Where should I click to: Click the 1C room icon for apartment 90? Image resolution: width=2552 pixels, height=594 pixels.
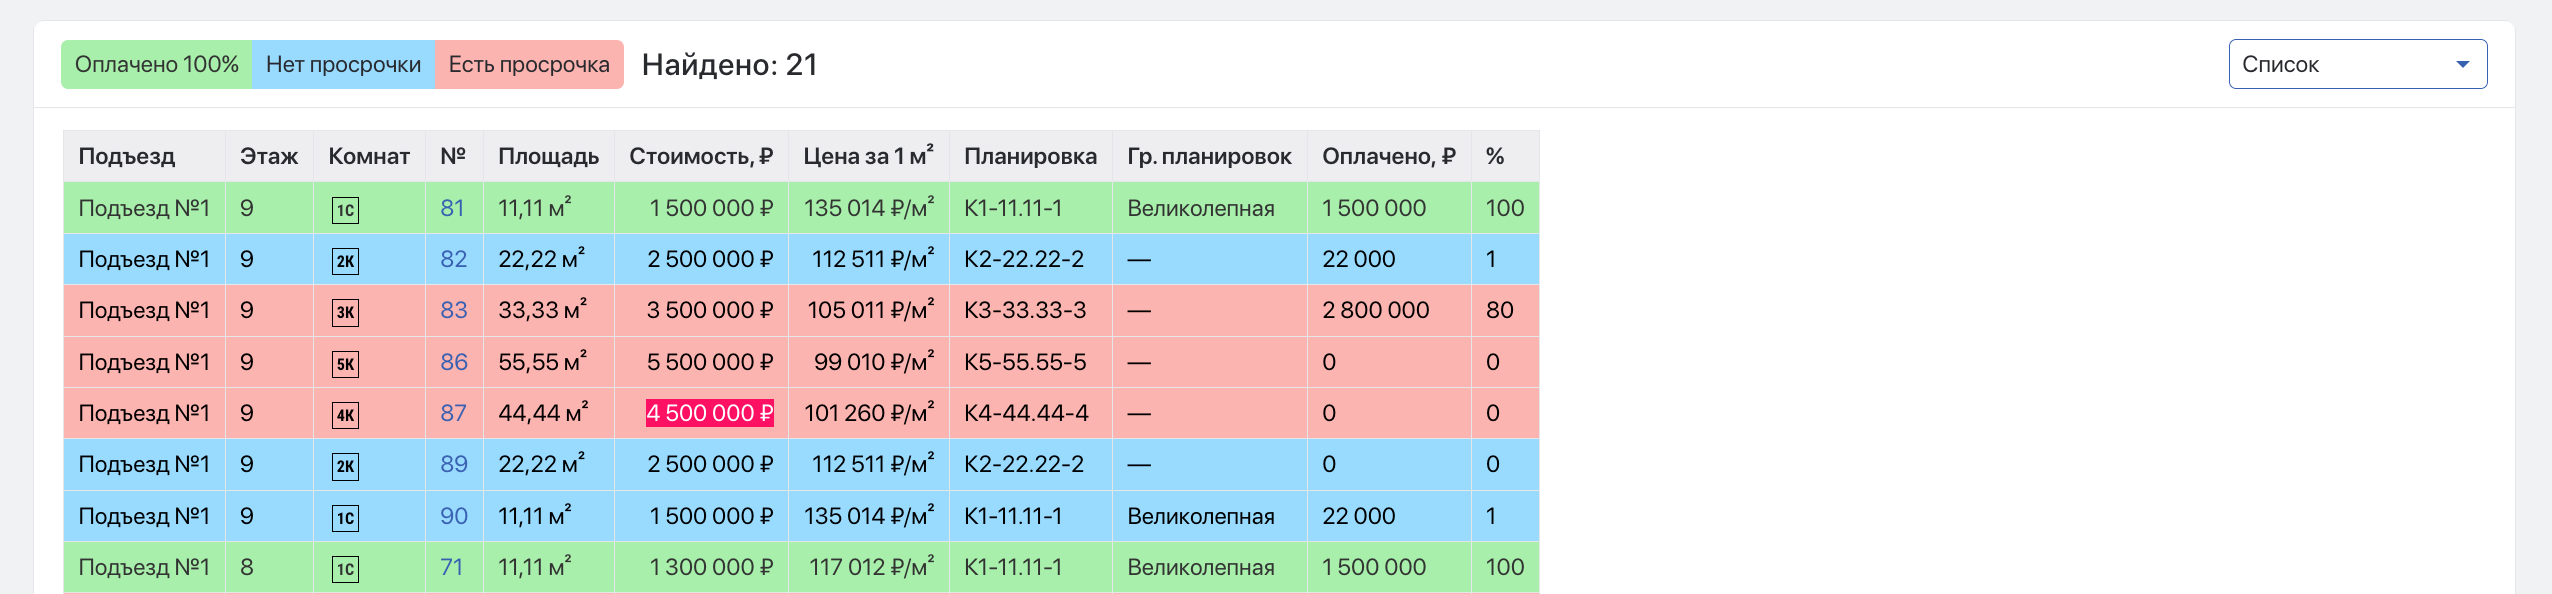coord(345,518)
